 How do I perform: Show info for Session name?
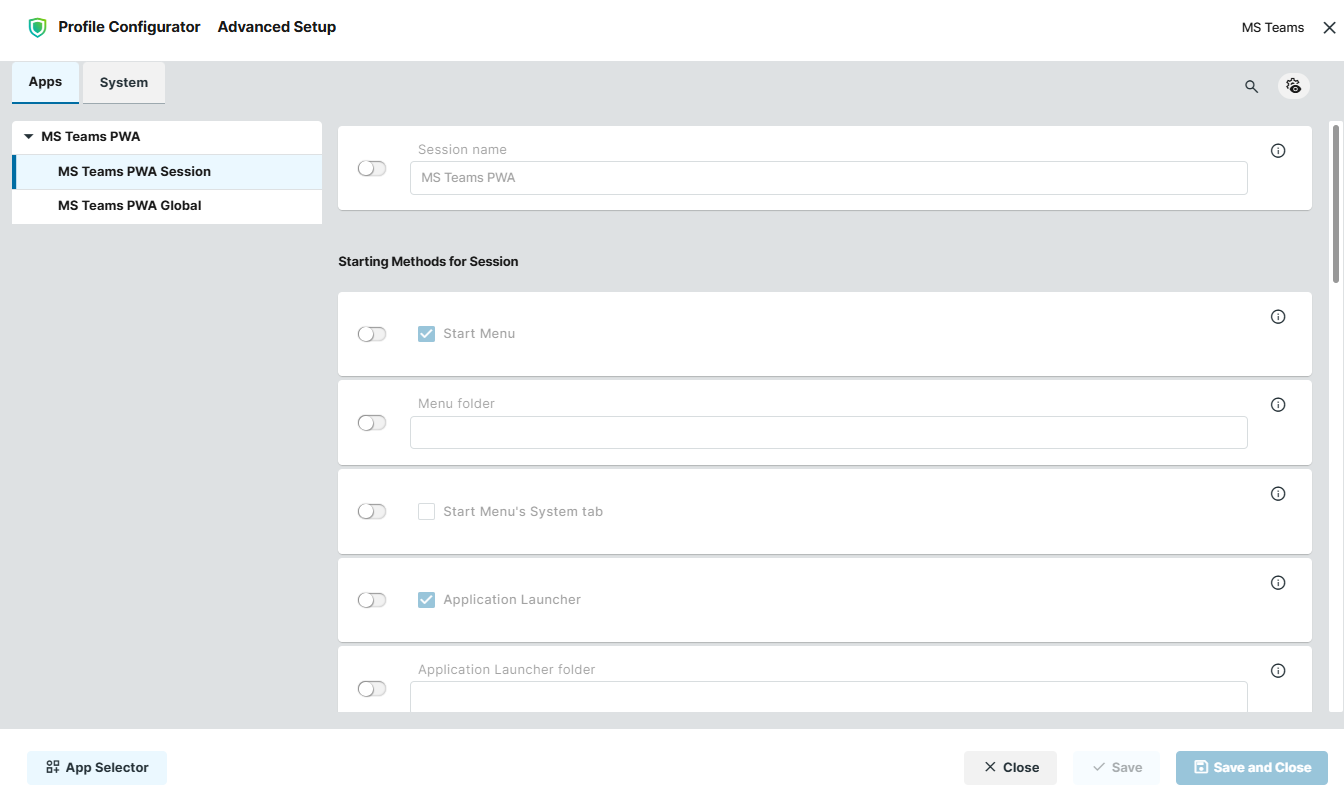(1278, 151)
